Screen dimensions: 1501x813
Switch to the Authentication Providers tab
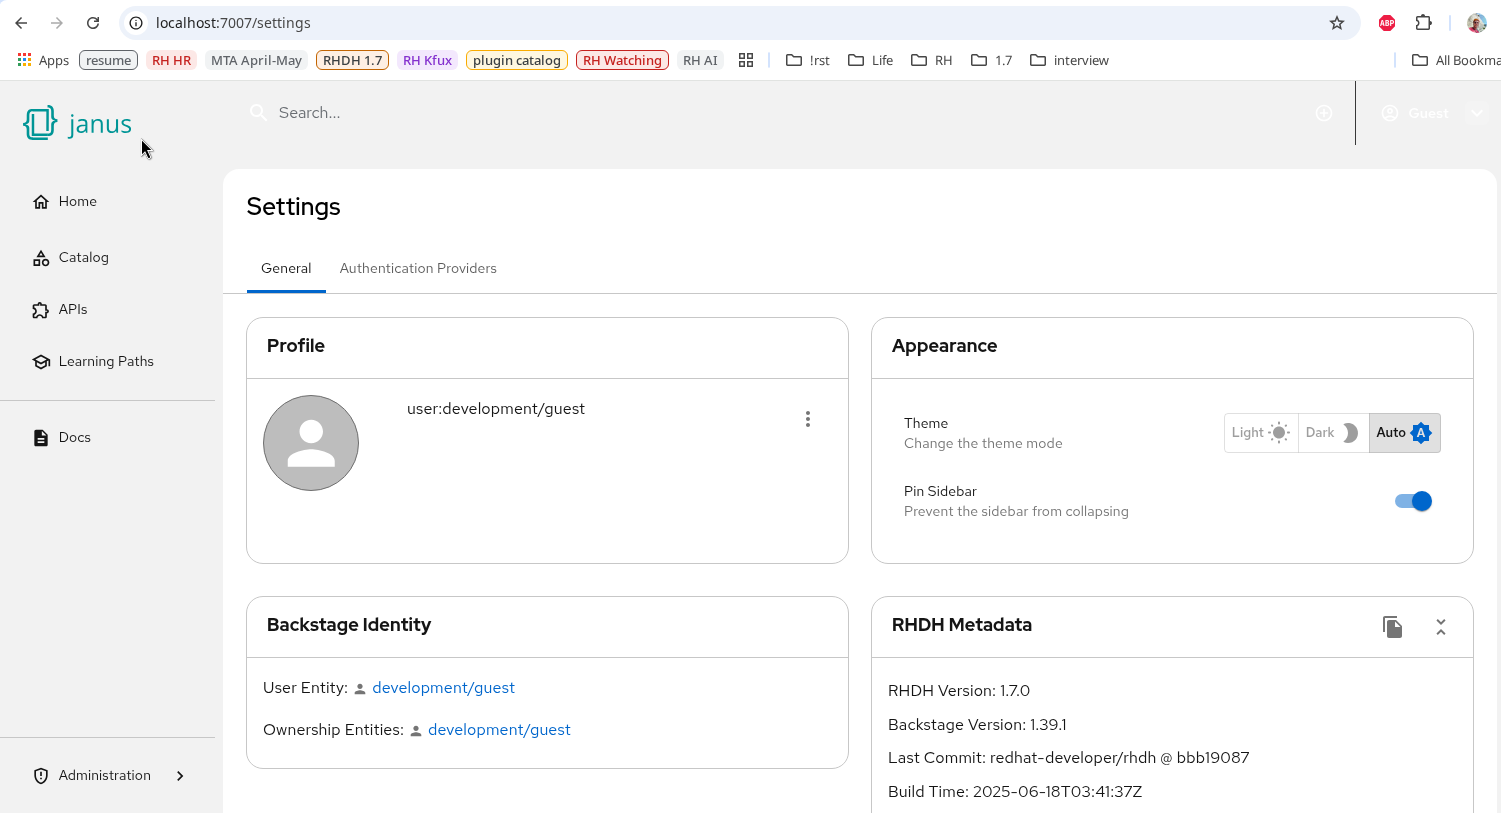418,269
